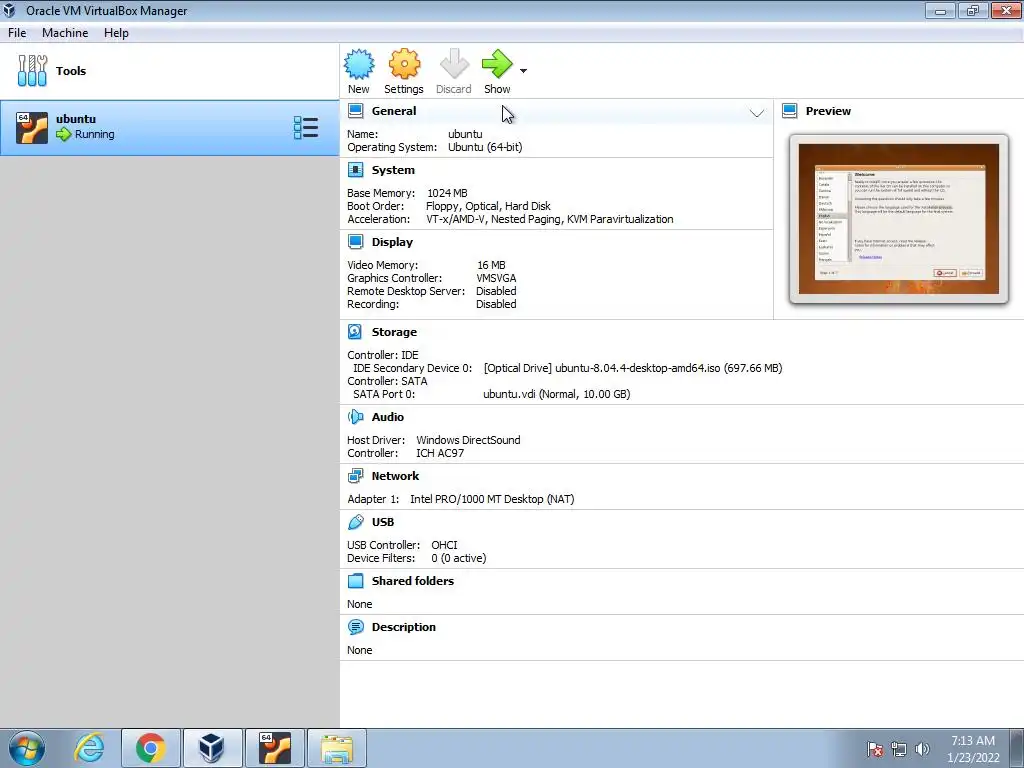Click the taskbar clock 7:13 AM
Screen dimensions: 1024x768
coord(973,741)
